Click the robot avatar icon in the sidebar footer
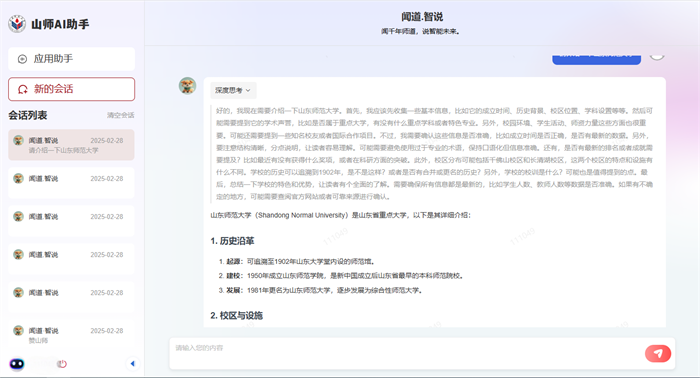700x378 pixels. (x=17, y=364)
